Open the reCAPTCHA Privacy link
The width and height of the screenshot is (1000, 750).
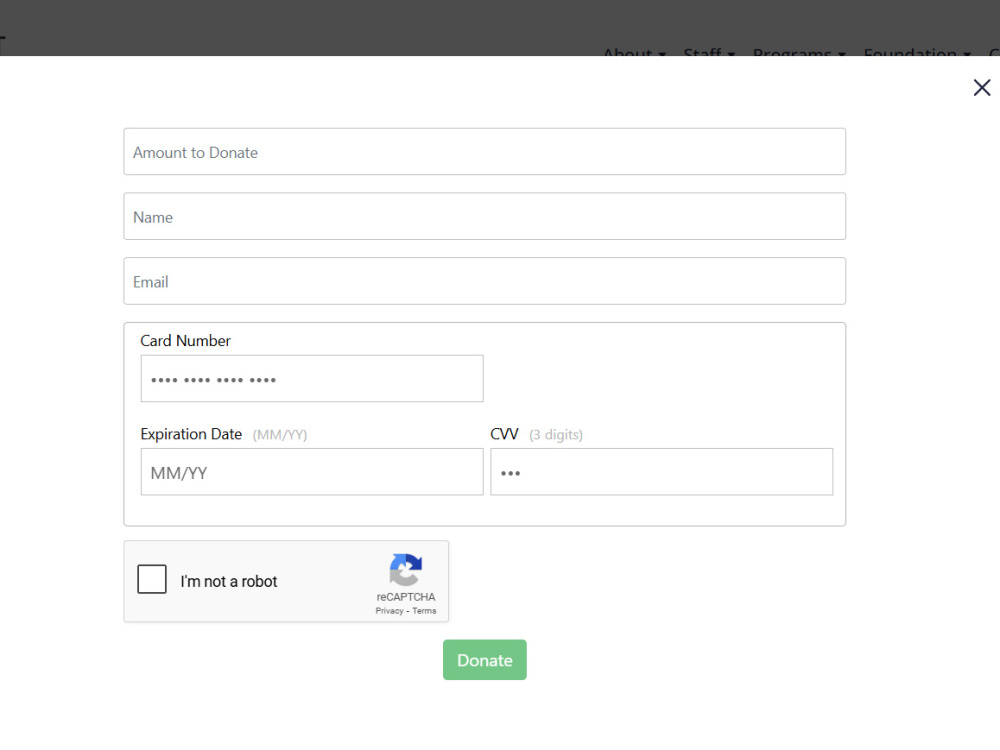(389, 611)
